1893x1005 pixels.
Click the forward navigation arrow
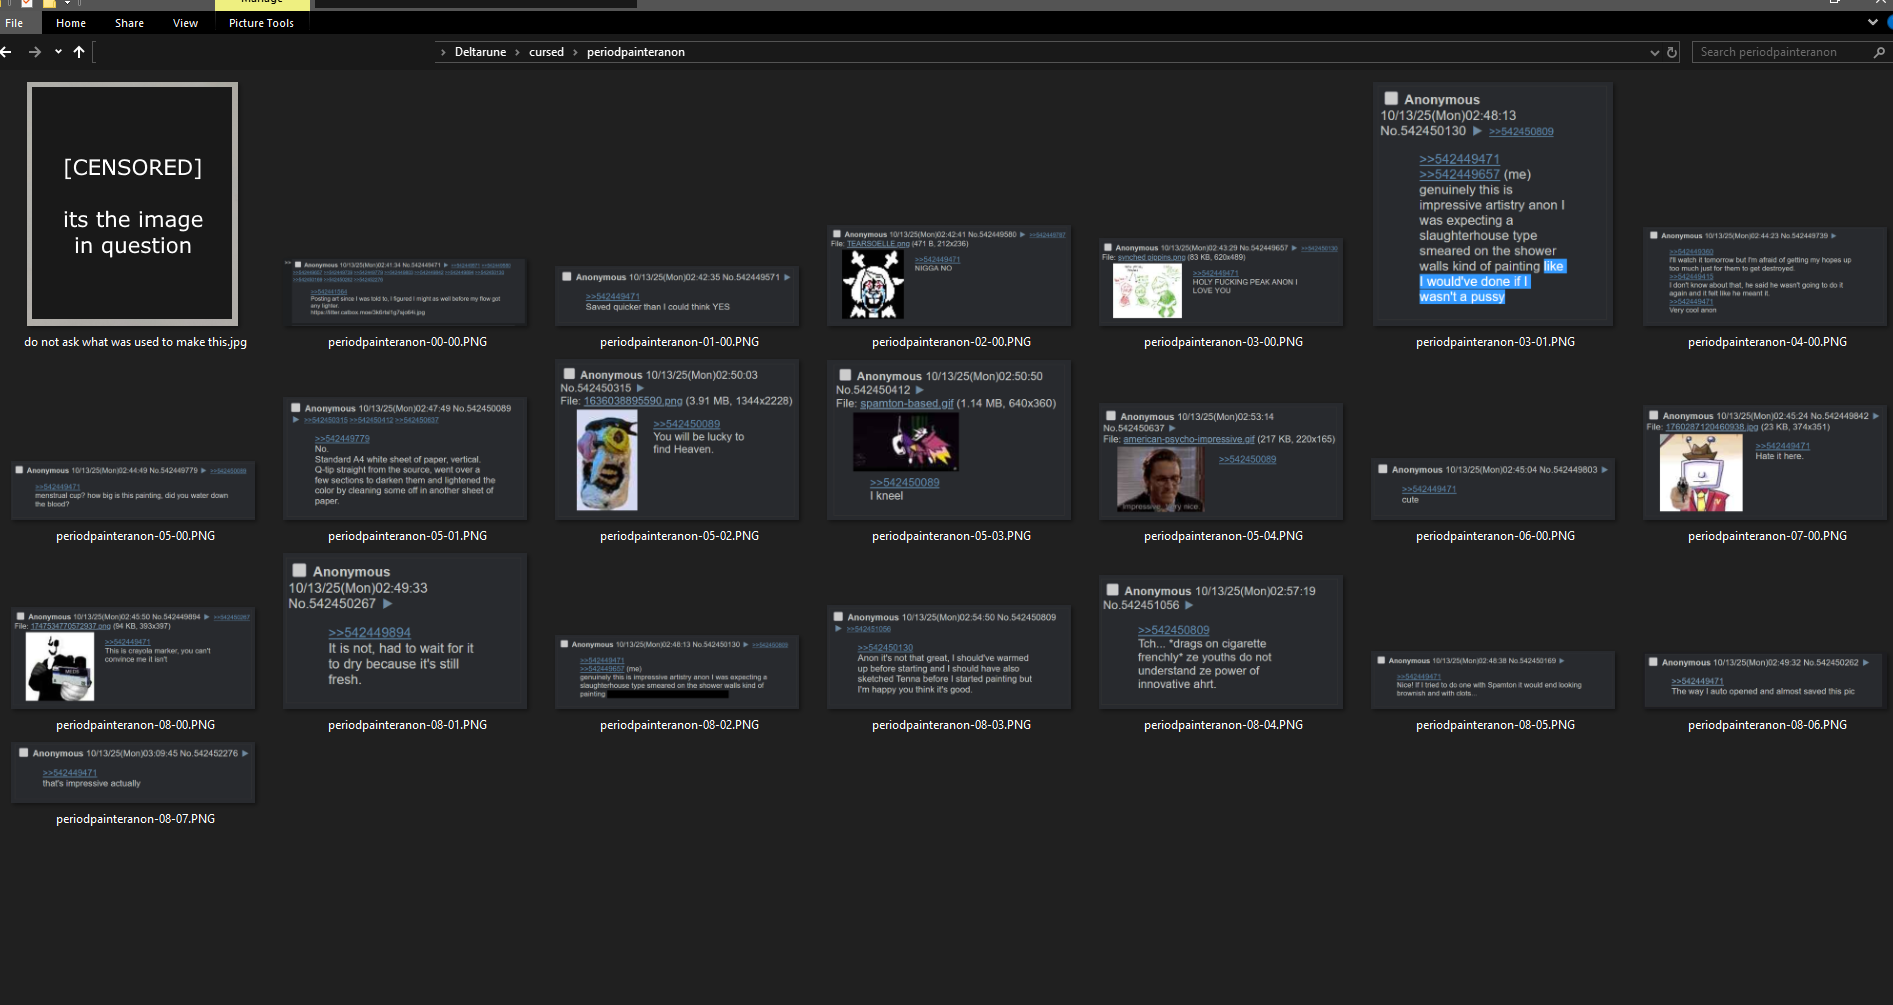click(x=34, y=52)
